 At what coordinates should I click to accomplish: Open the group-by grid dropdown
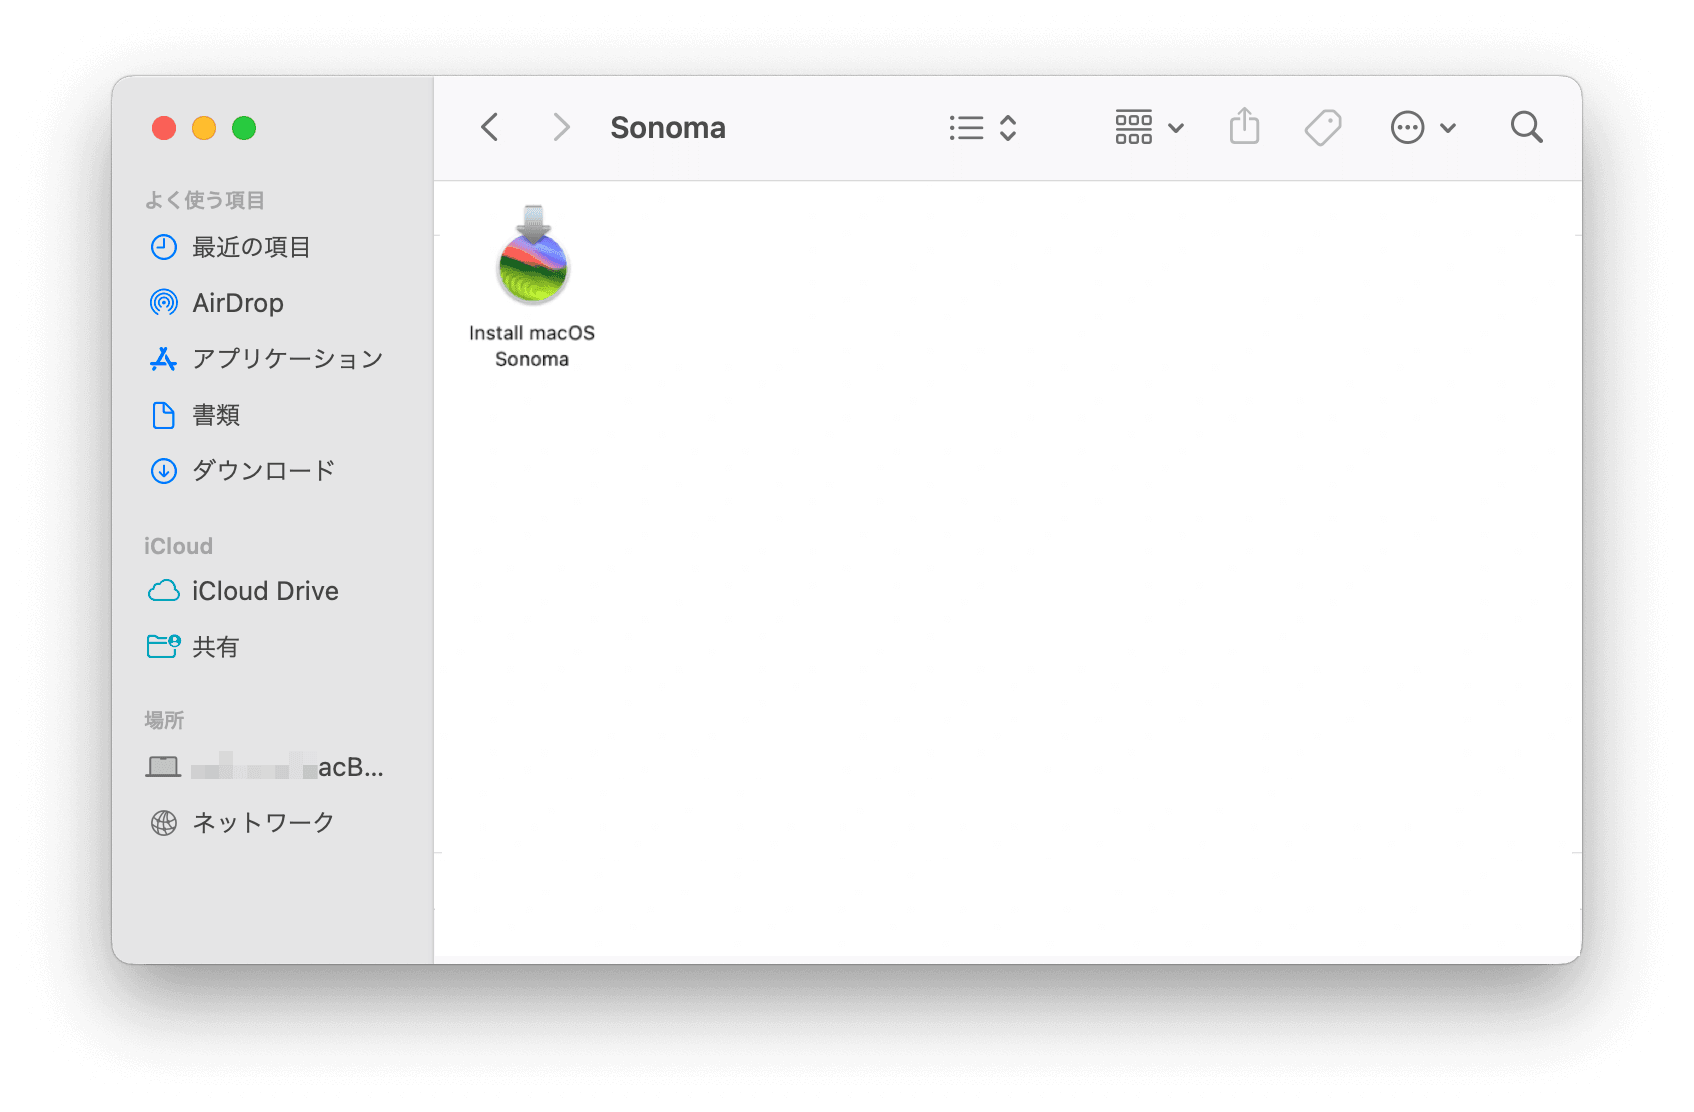1149,128
